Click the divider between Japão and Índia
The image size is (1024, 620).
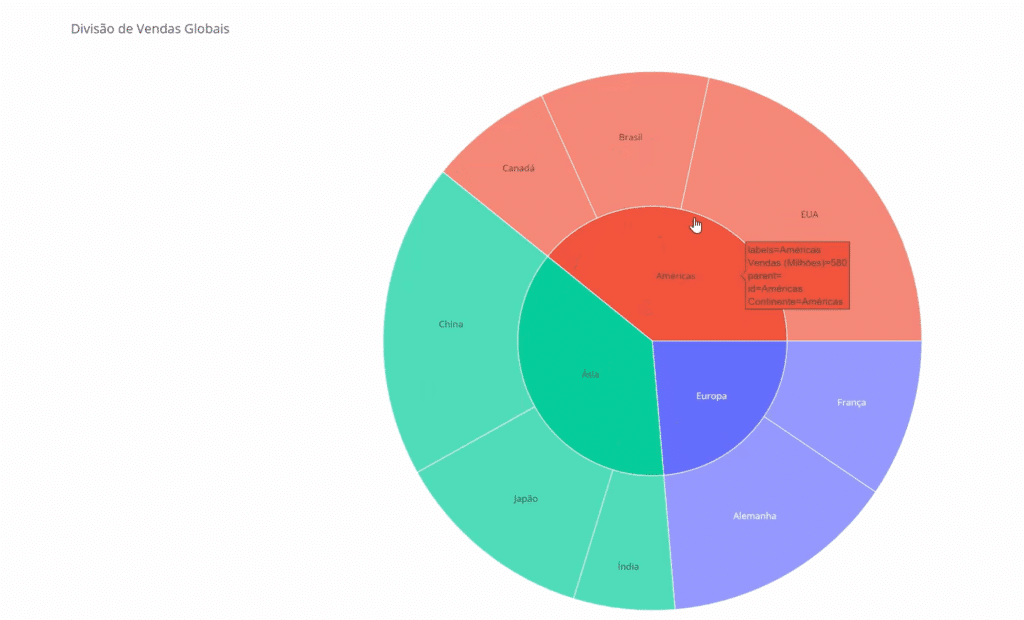click(x=594, y=533)
